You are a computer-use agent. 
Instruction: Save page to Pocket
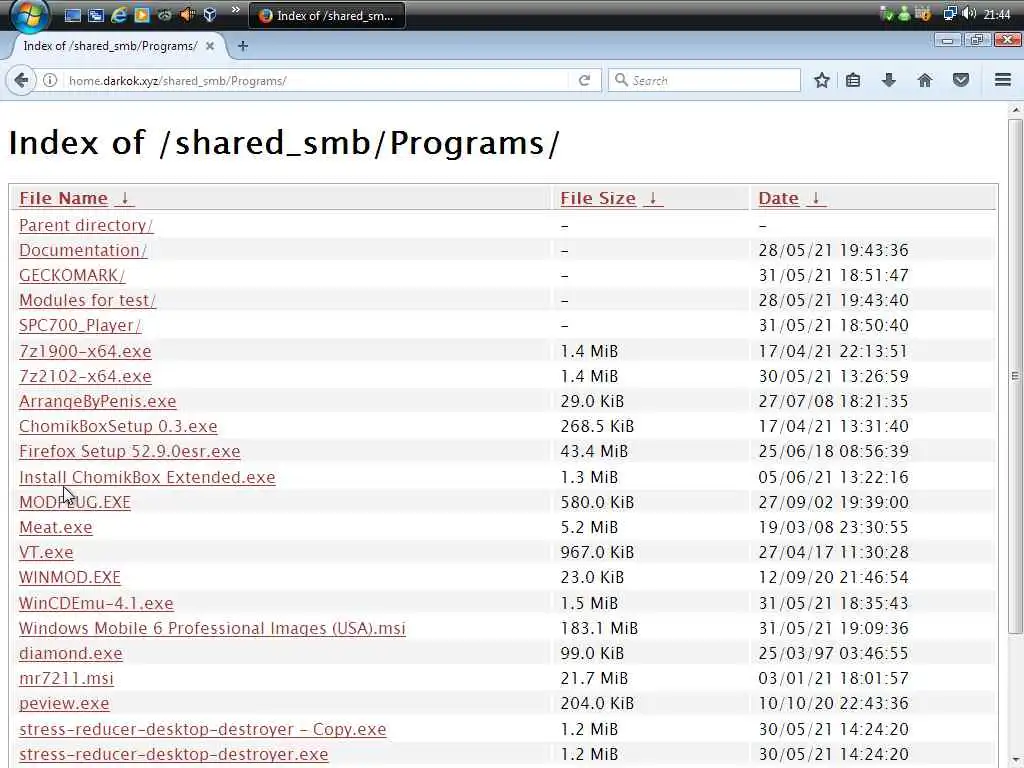[x=961, y=80]
